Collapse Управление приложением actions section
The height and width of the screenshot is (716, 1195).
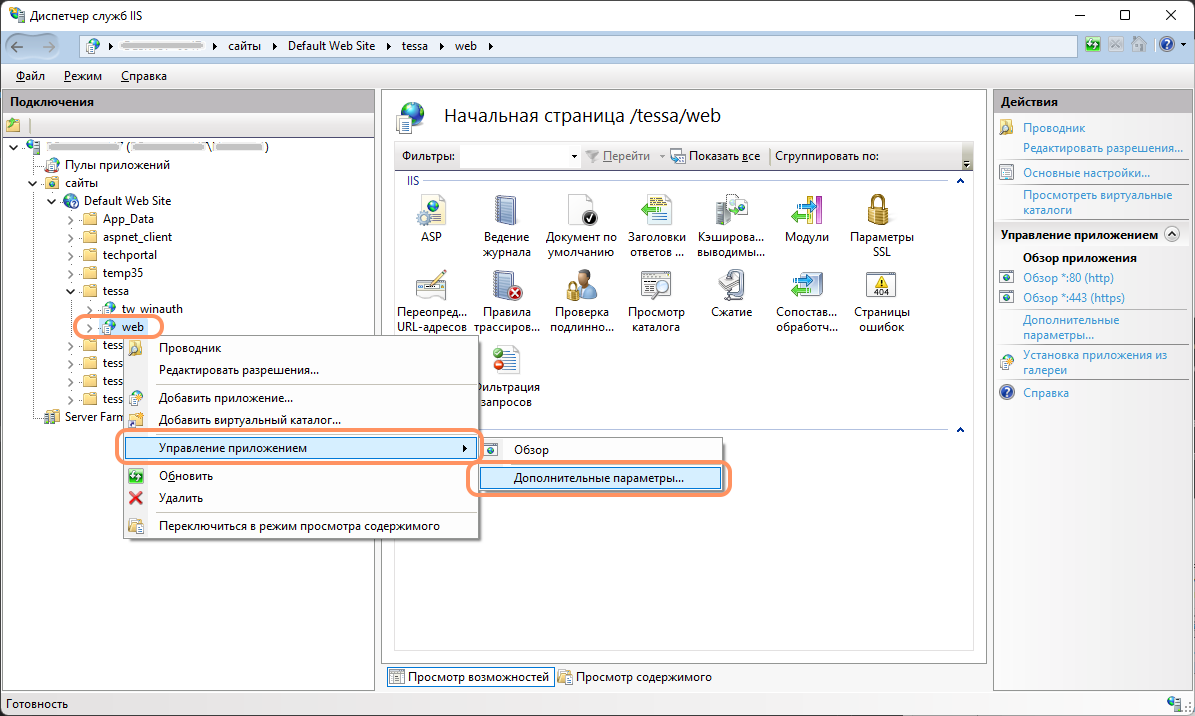[x=1172, y=235]
